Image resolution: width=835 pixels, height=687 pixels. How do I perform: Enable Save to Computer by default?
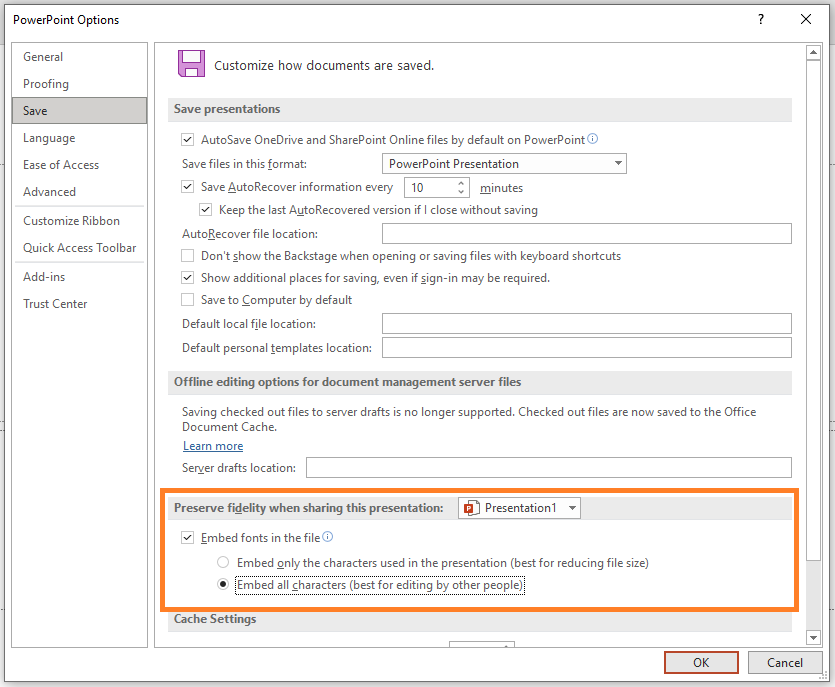click(187, 300)
